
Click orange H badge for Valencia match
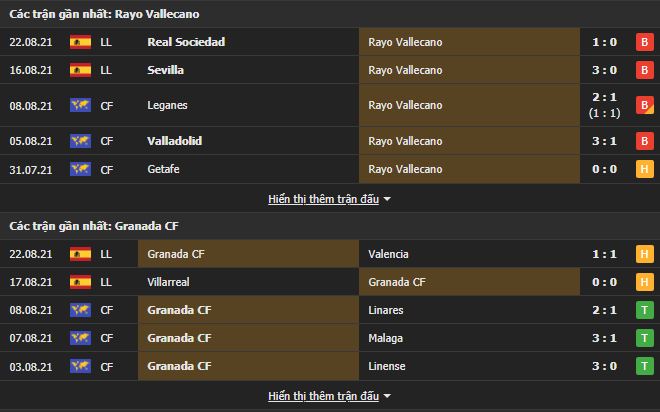tap(644, 254)
